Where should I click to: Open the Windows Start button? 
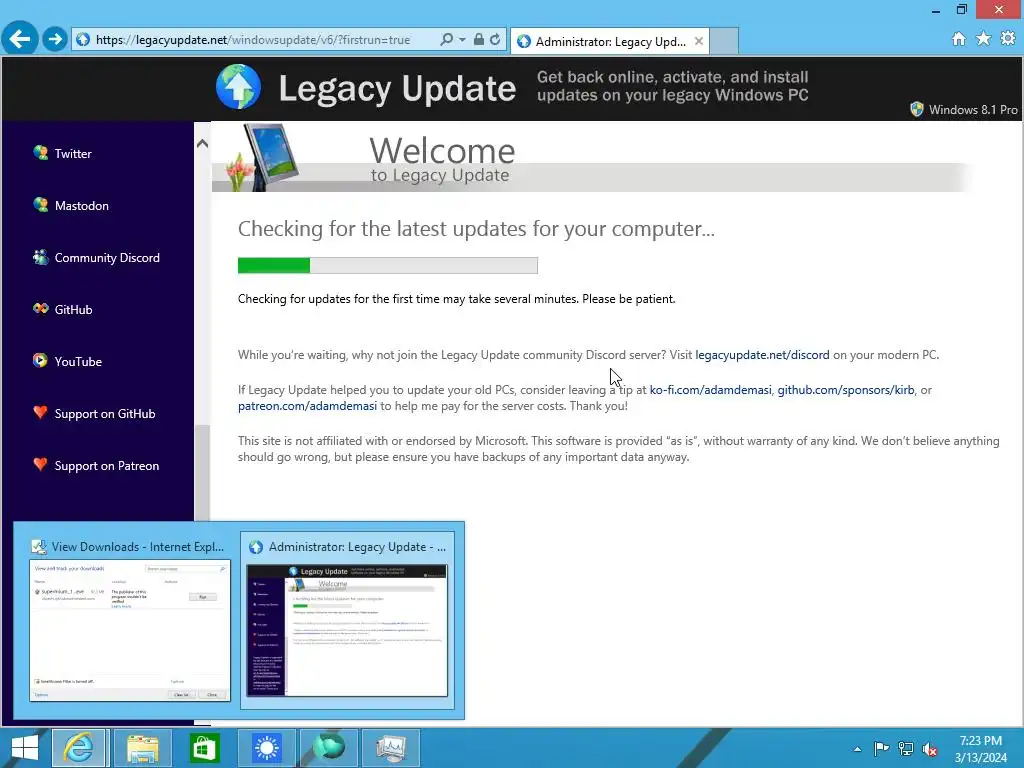click(x=24, y=748)
